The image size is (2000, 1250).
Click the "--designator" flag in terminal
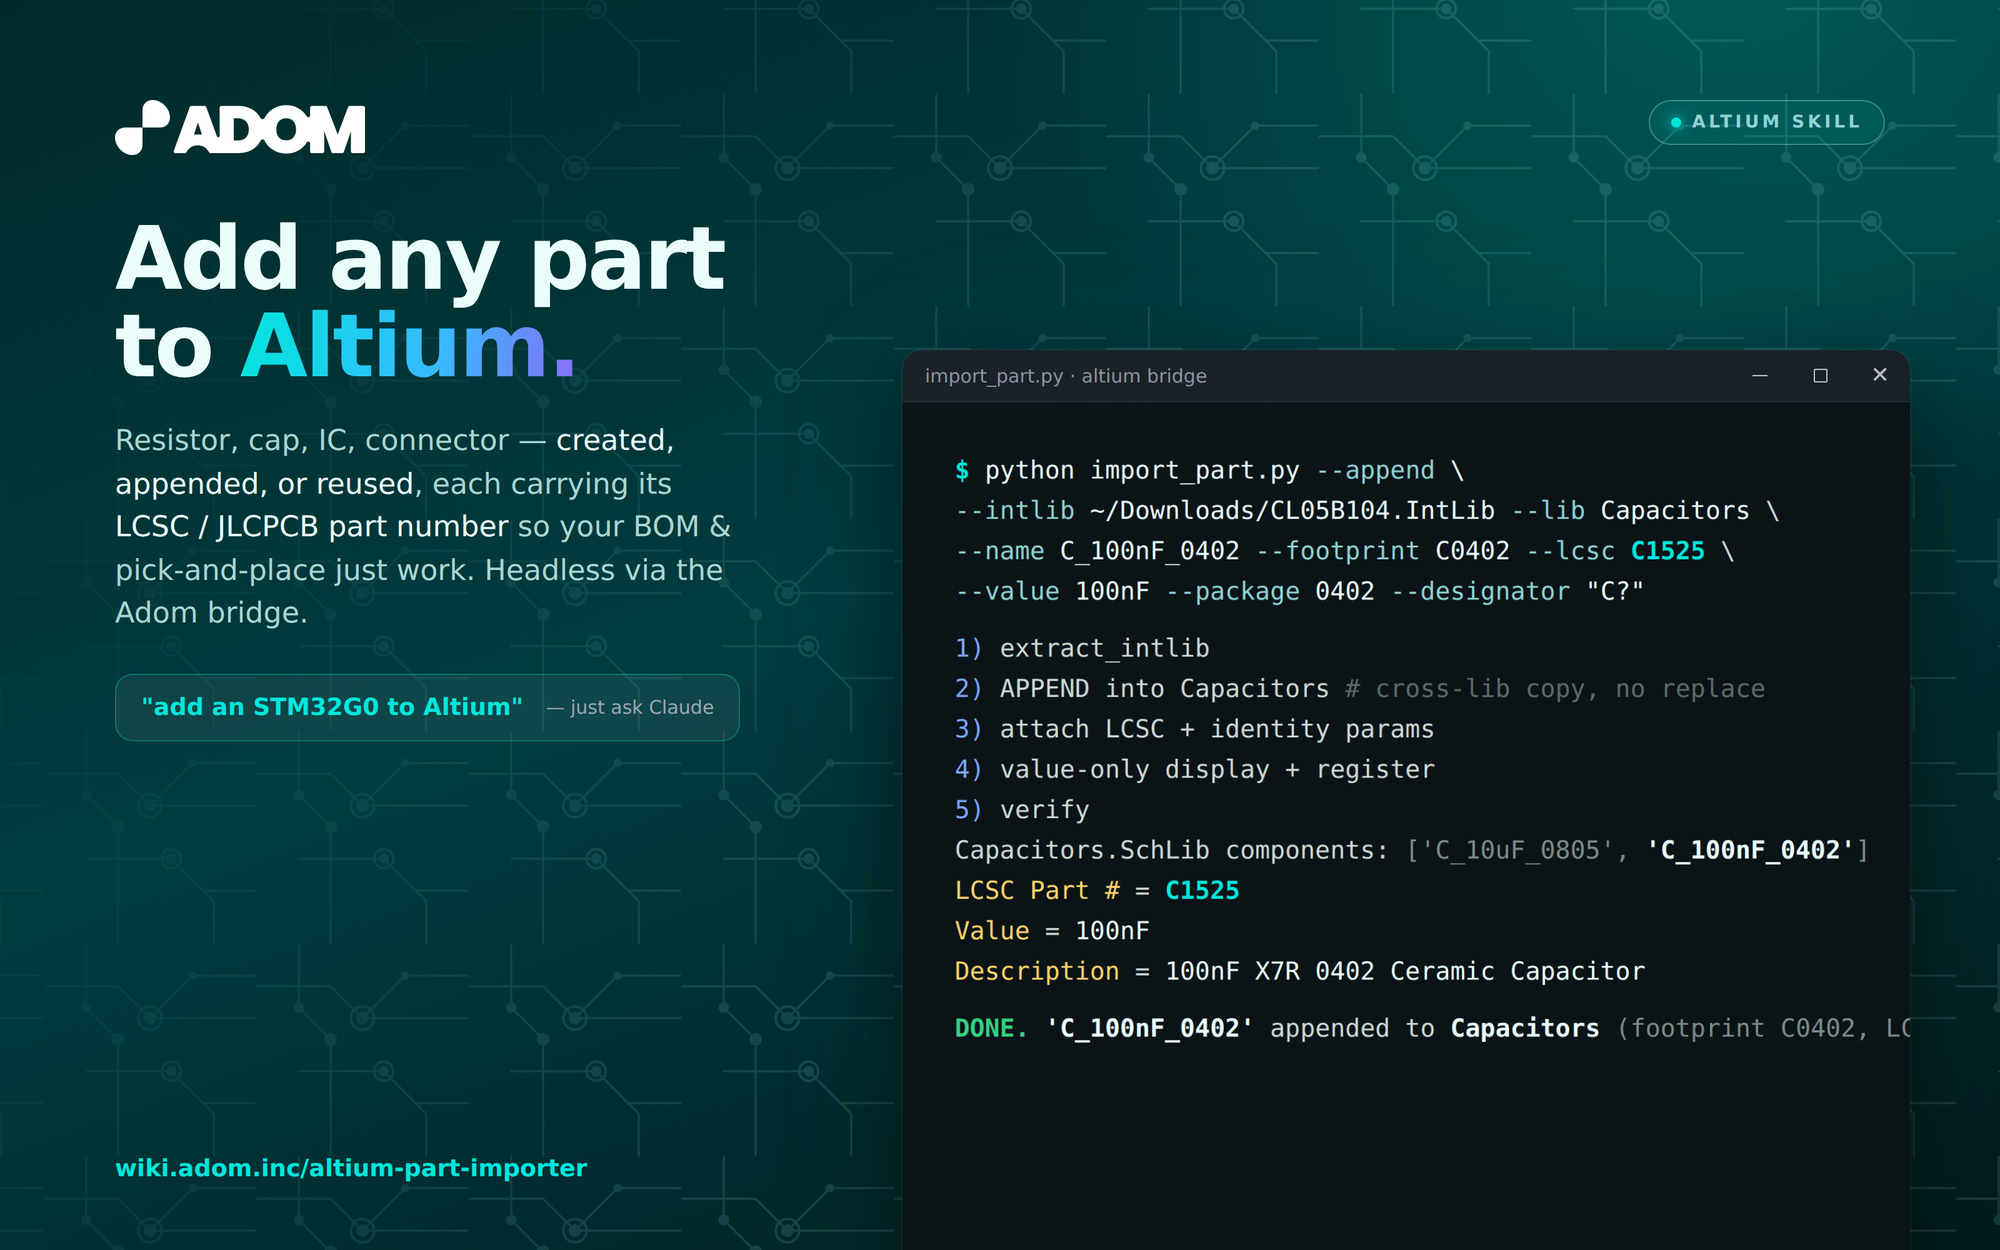coord(1480,592)
